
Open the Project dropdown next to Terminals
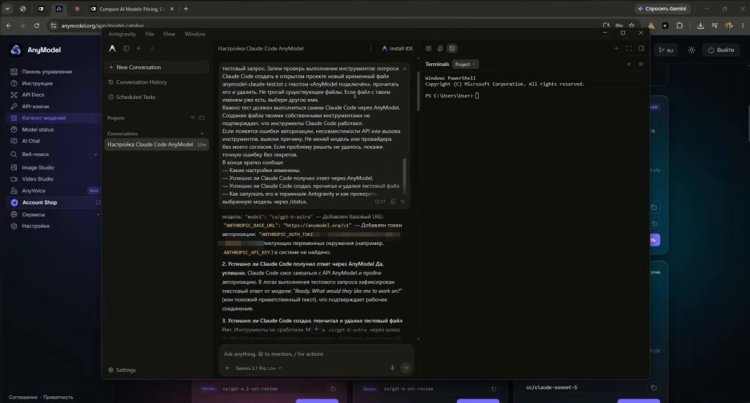[x=465, y=64]
